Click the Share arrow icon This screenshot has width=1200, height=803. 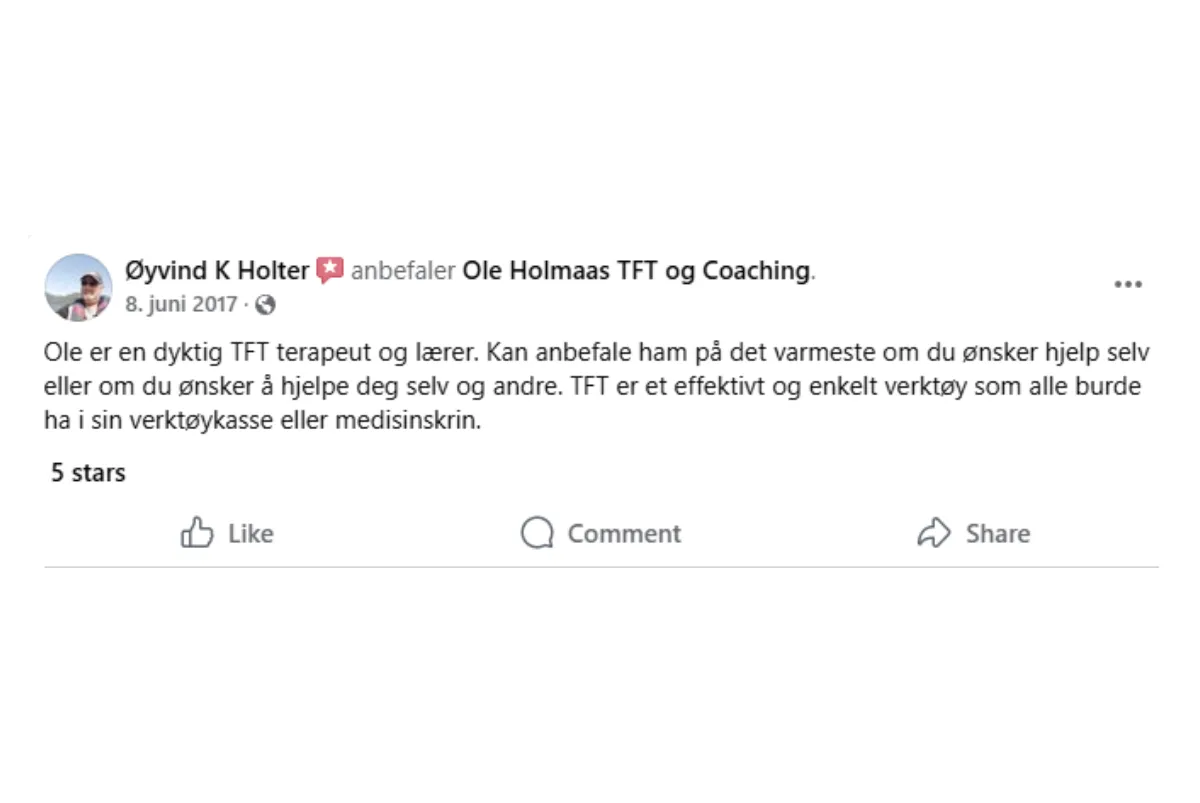pyautogui.click(x=933, y=533)
